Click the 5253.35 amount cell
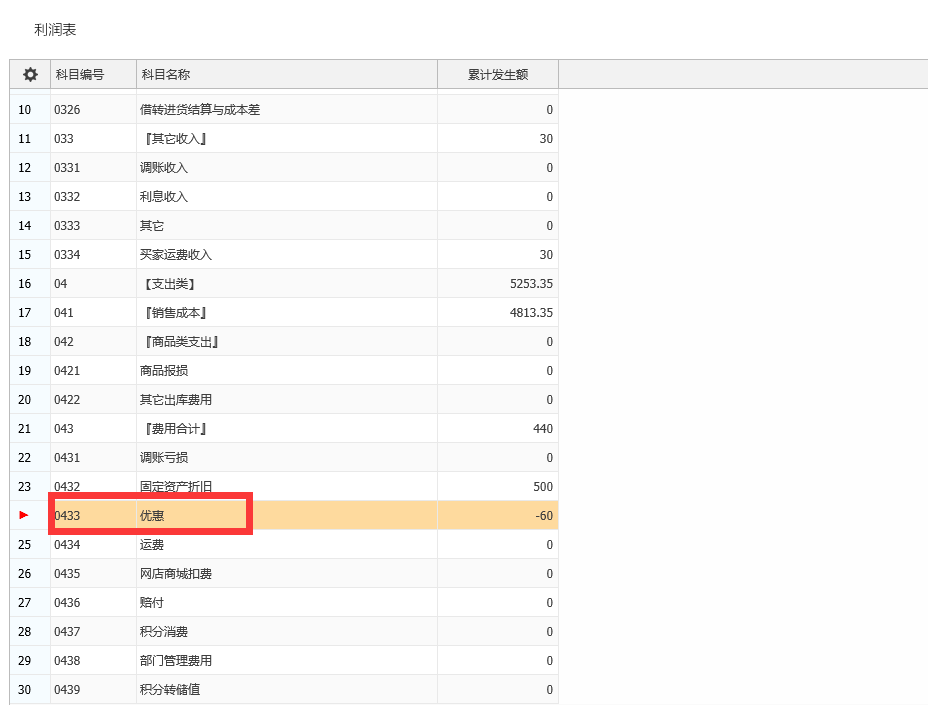Screen dimensions: 928x705 (x=498, y=284)
